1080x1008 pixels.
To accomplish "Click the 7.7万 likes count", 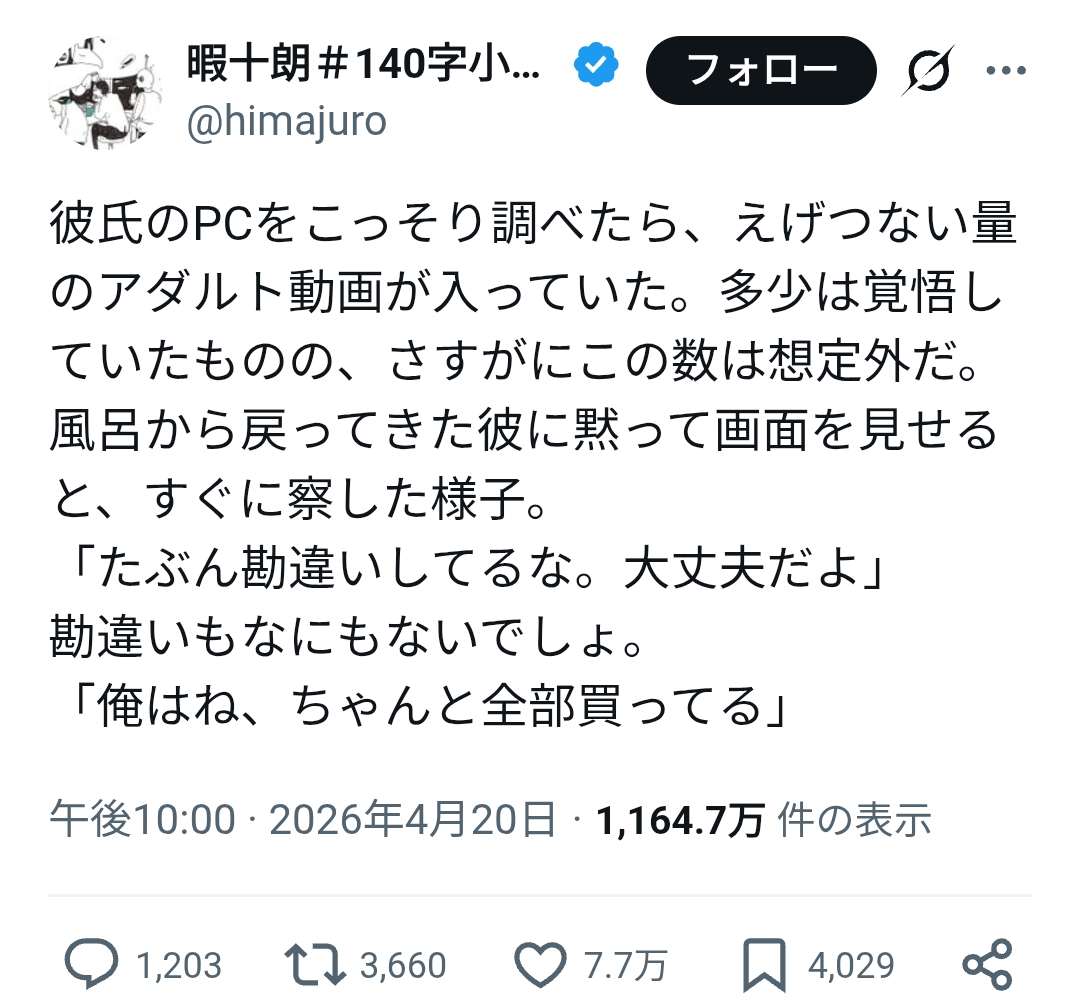I will pyautogui.click(x=623, y=965).
